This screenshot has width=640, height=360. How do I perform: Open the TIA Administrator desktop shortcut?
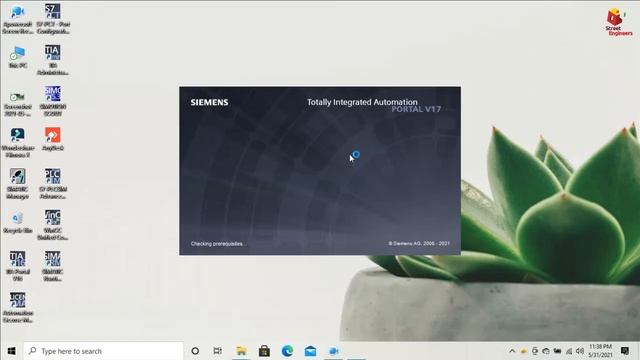tap(53, 60)
